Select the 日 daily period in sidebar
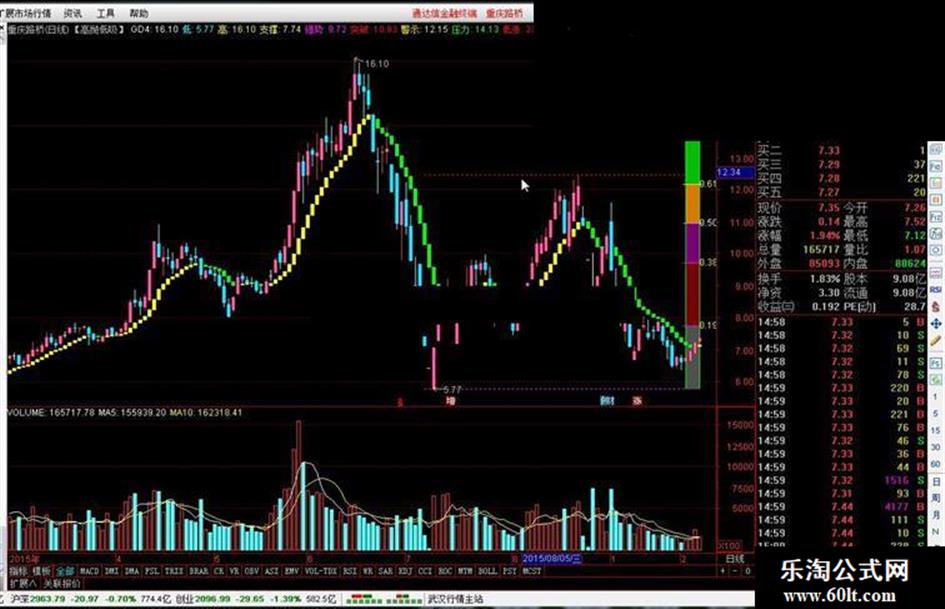This screenshot has width=945, height=609. point(936,481)
